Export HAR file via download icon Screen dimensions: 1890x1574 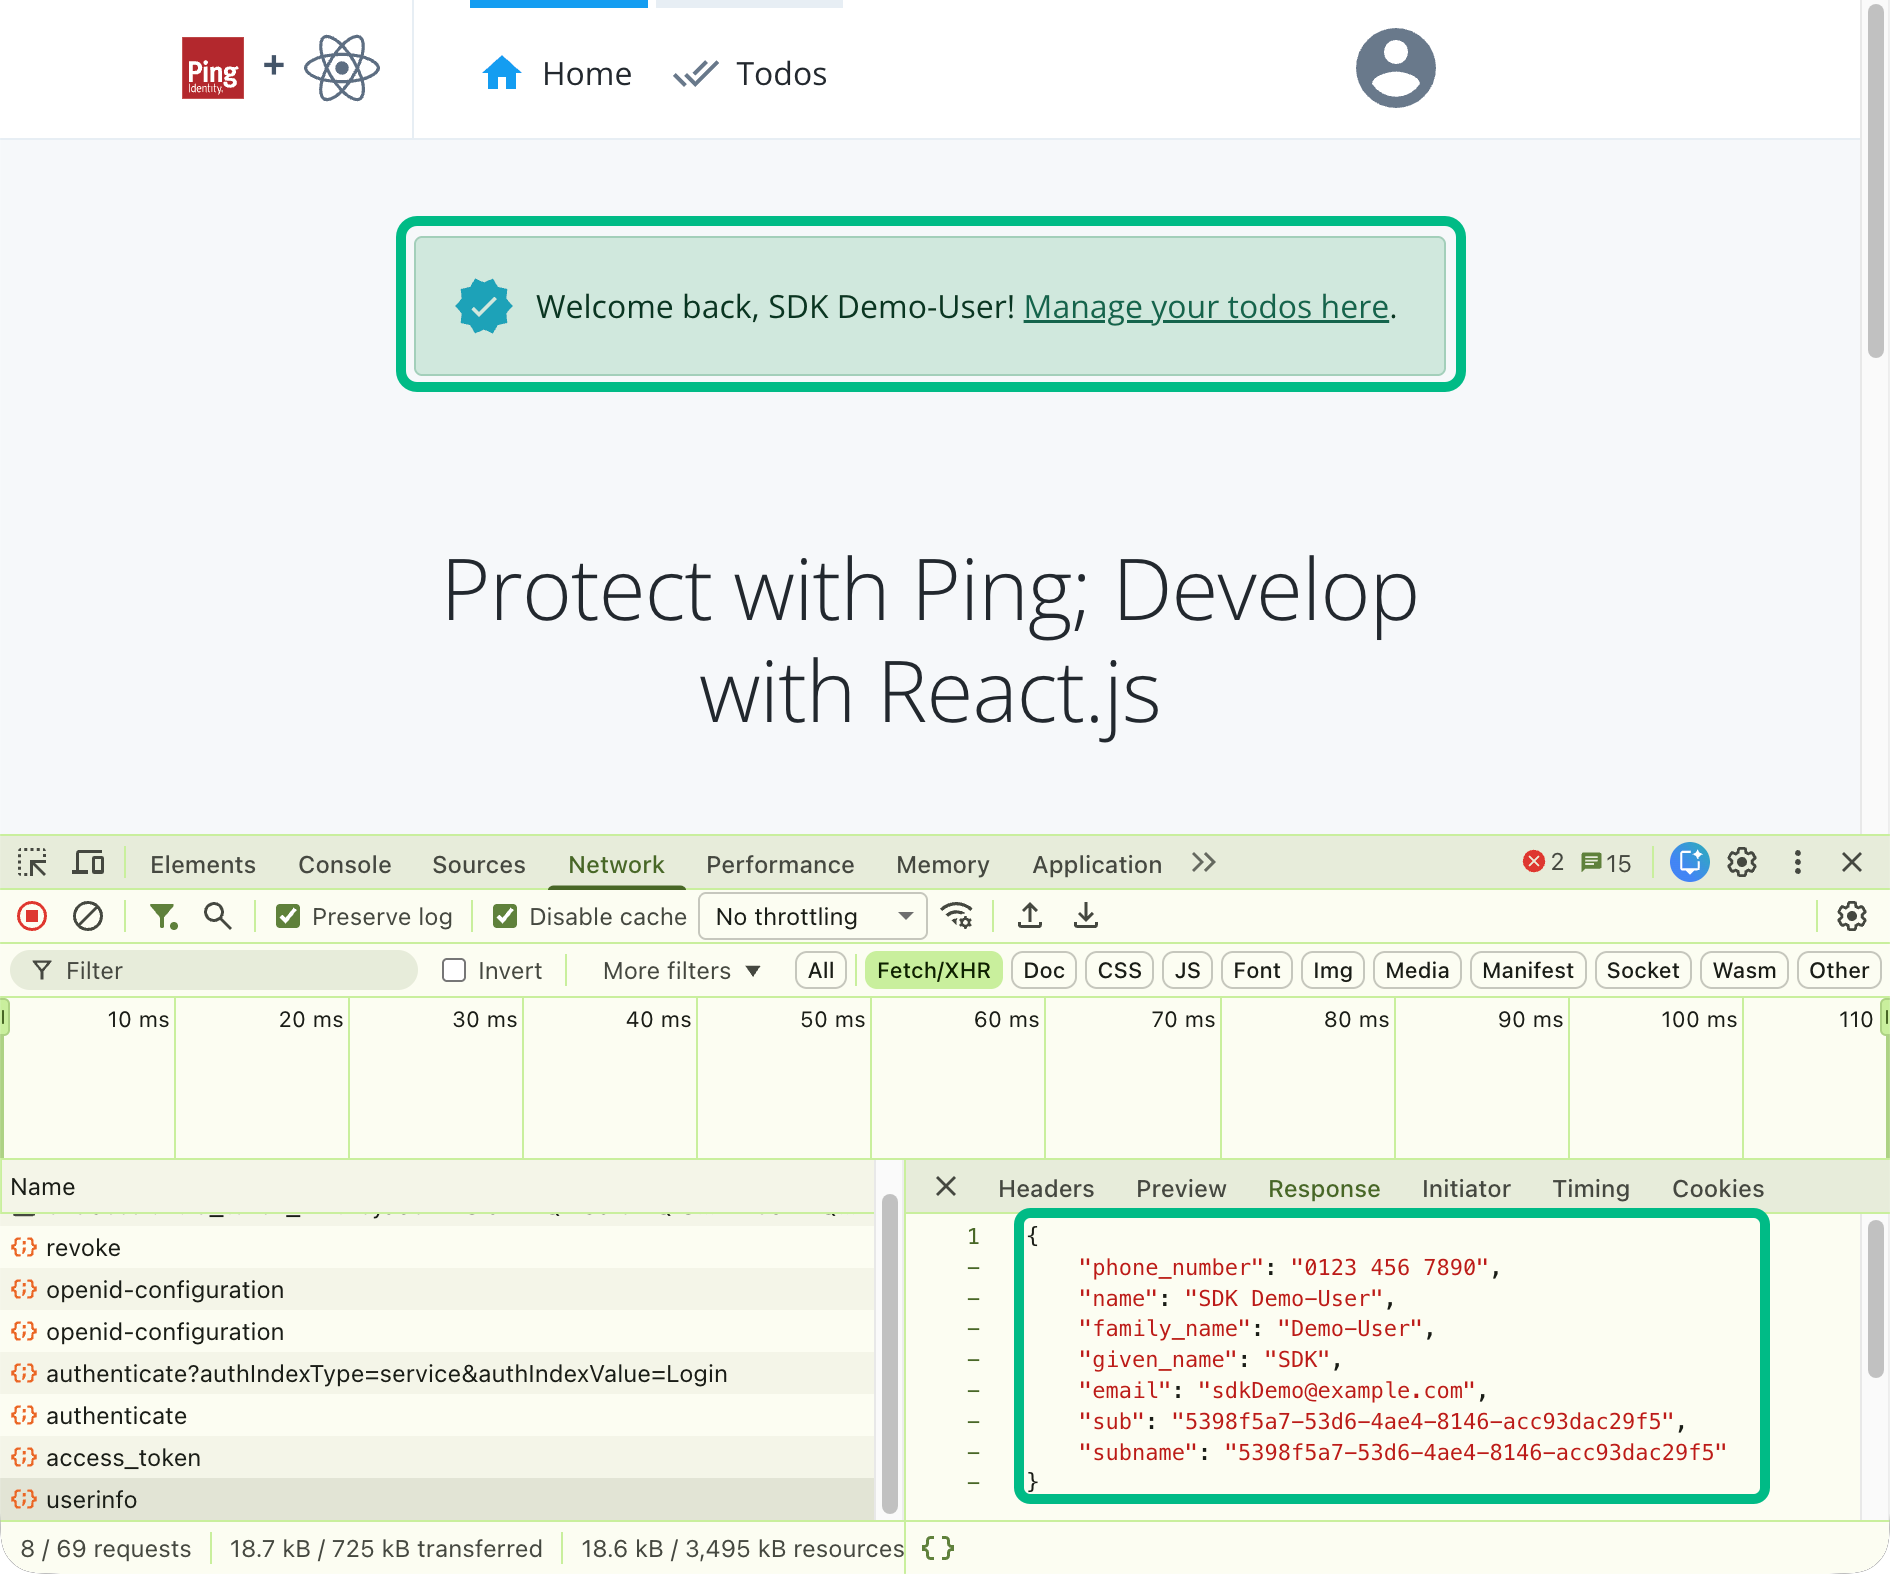(x=1085, y=915)
